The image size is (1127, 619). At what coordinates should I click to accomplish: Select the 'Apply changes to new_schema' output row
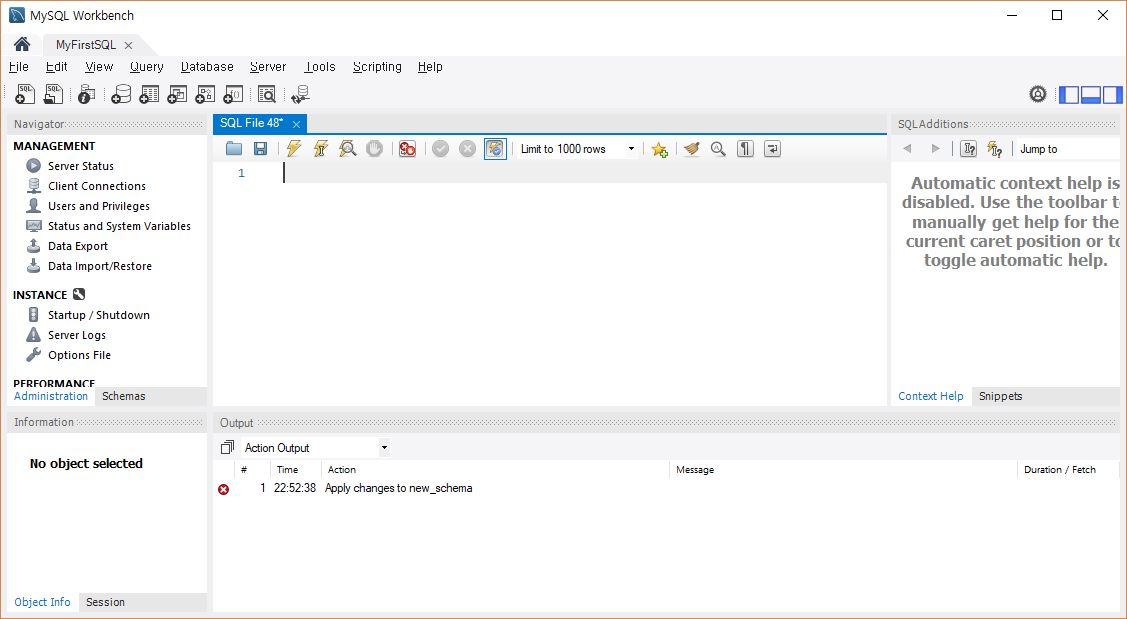(x=666, y=489)
